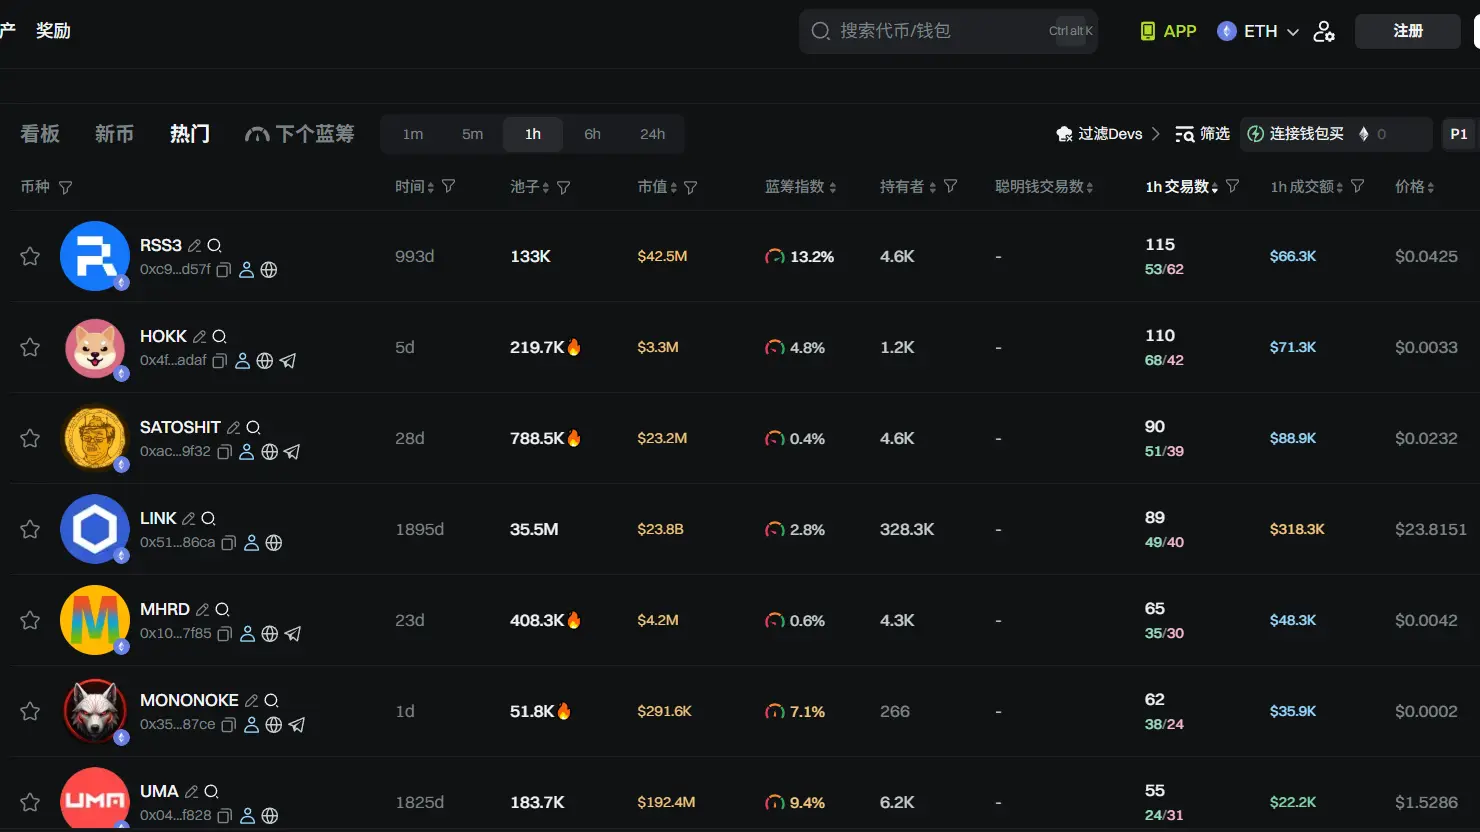View MONONOKE developer profile icon
The image size is (1480, 832).
coord(251,725)
